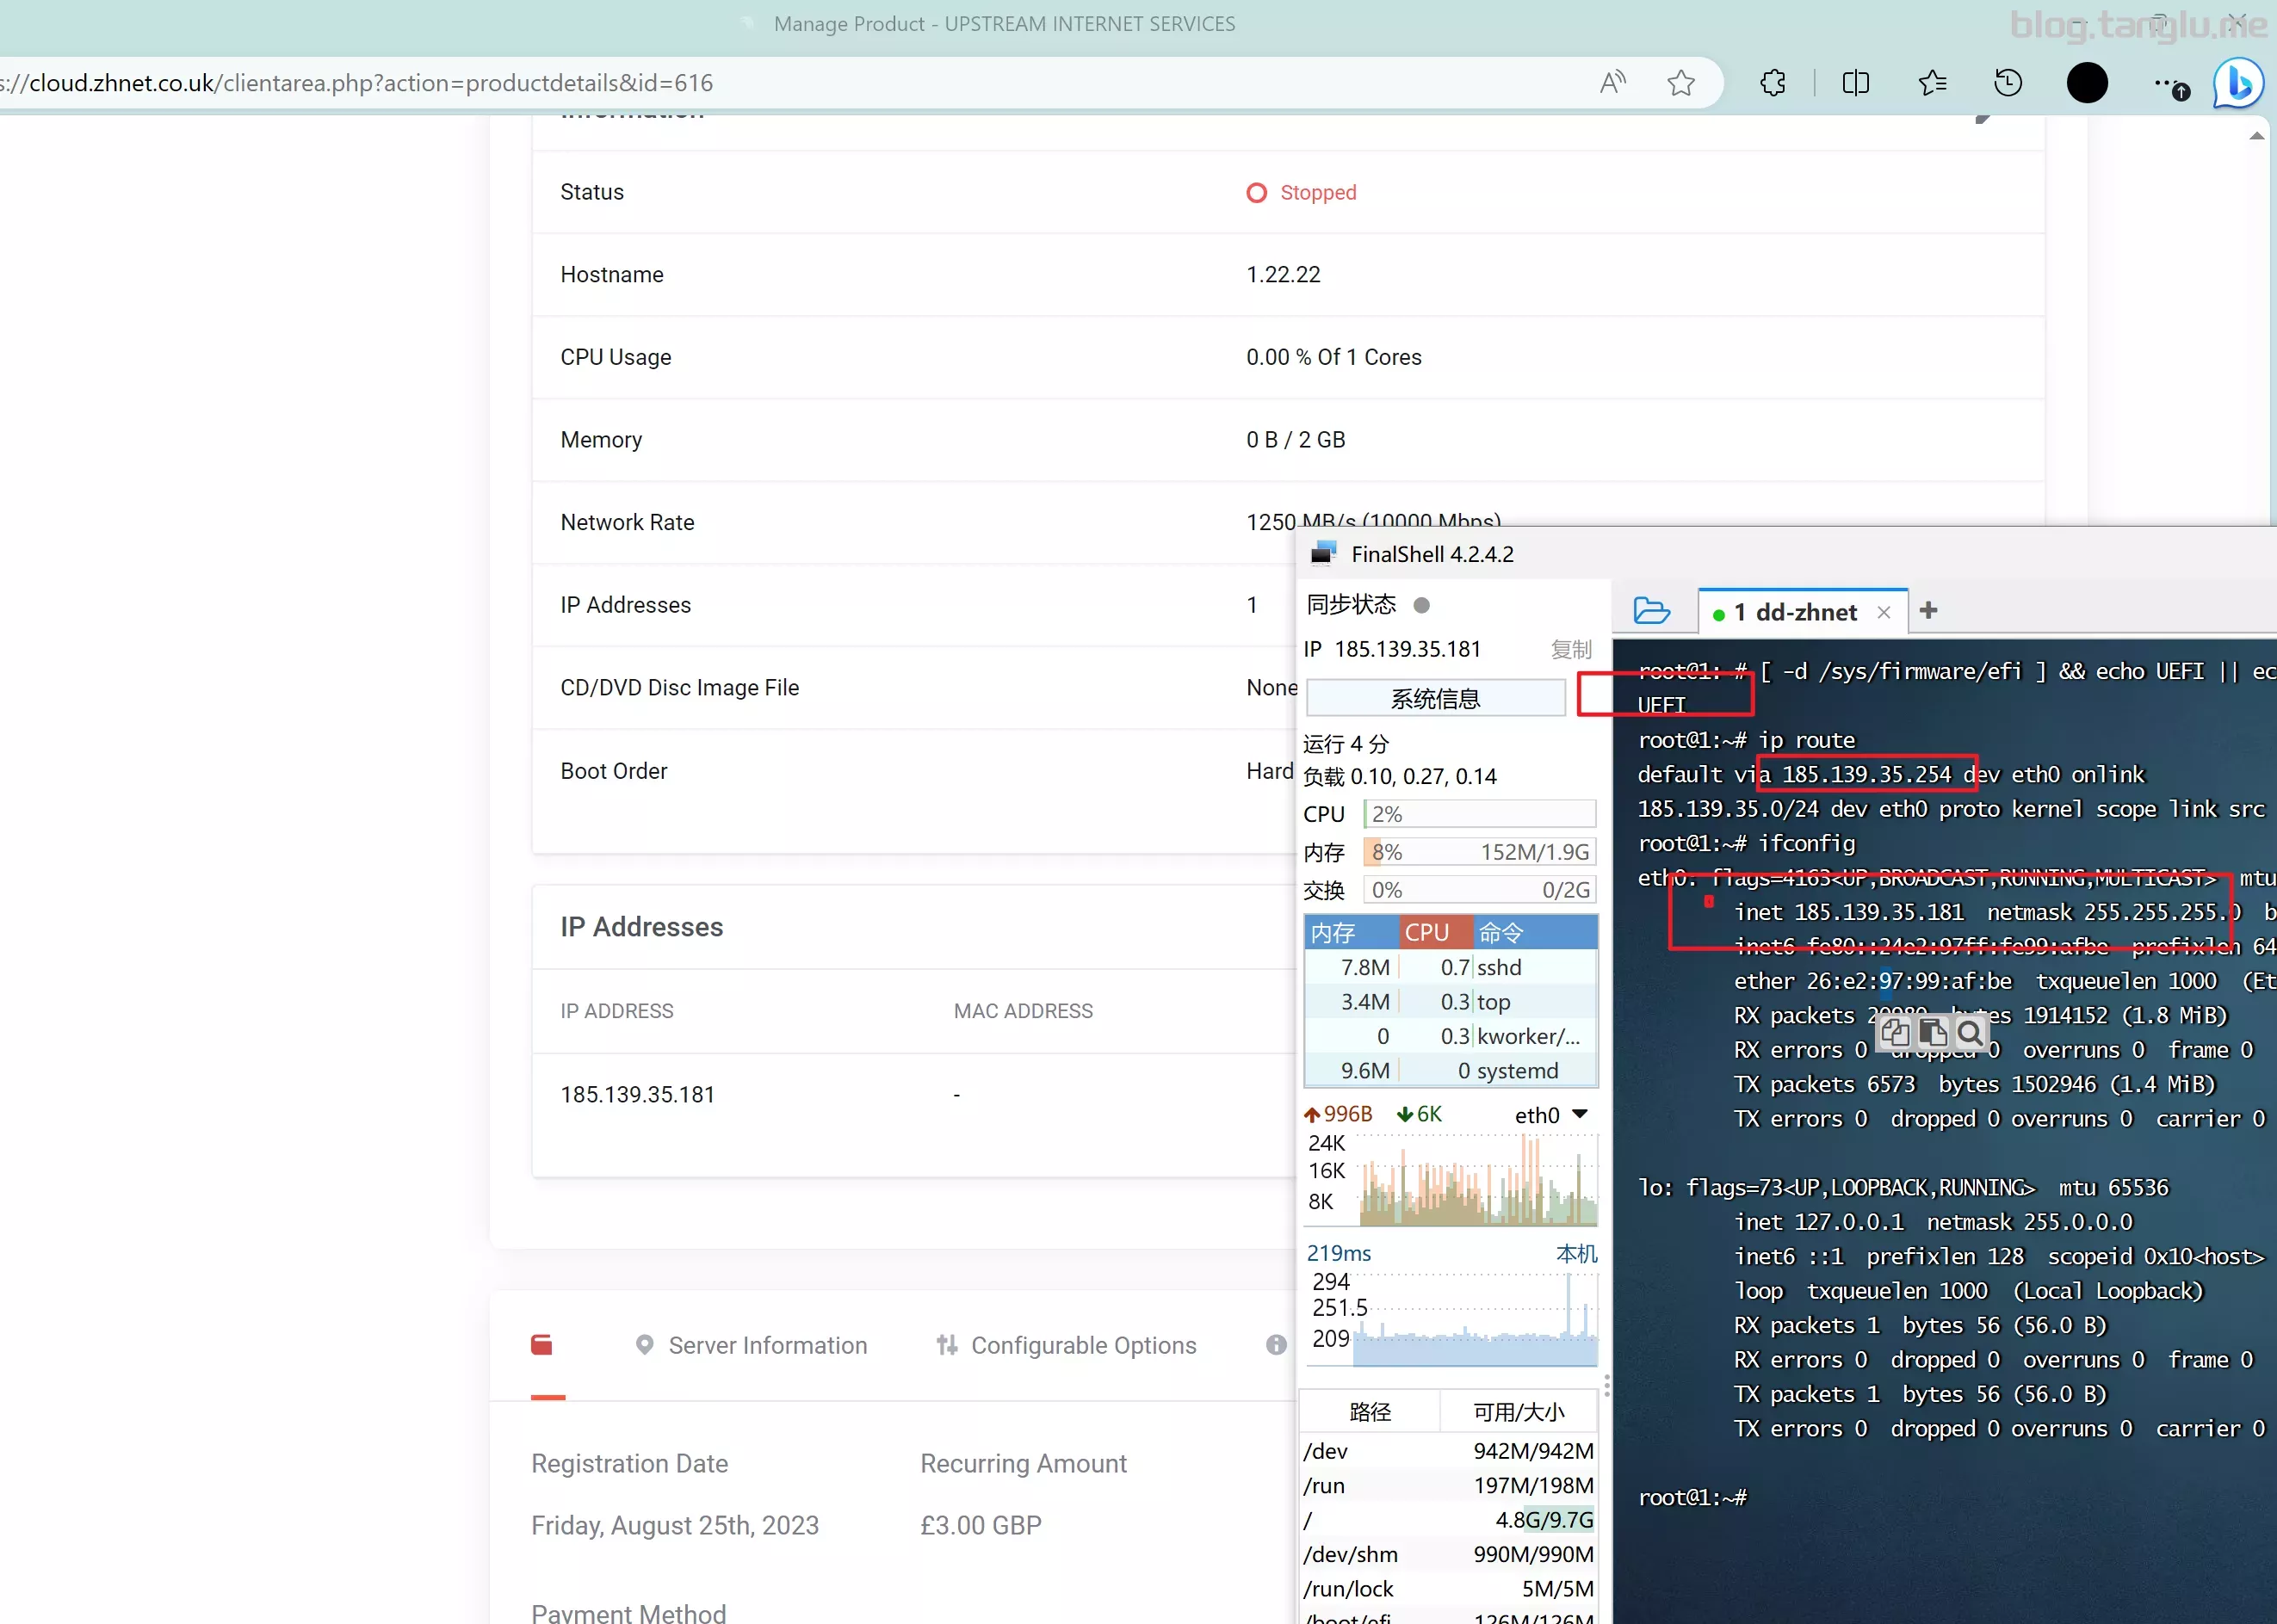
Task: Click the IP ADDRESS column header
Action: coord(616,1011)
